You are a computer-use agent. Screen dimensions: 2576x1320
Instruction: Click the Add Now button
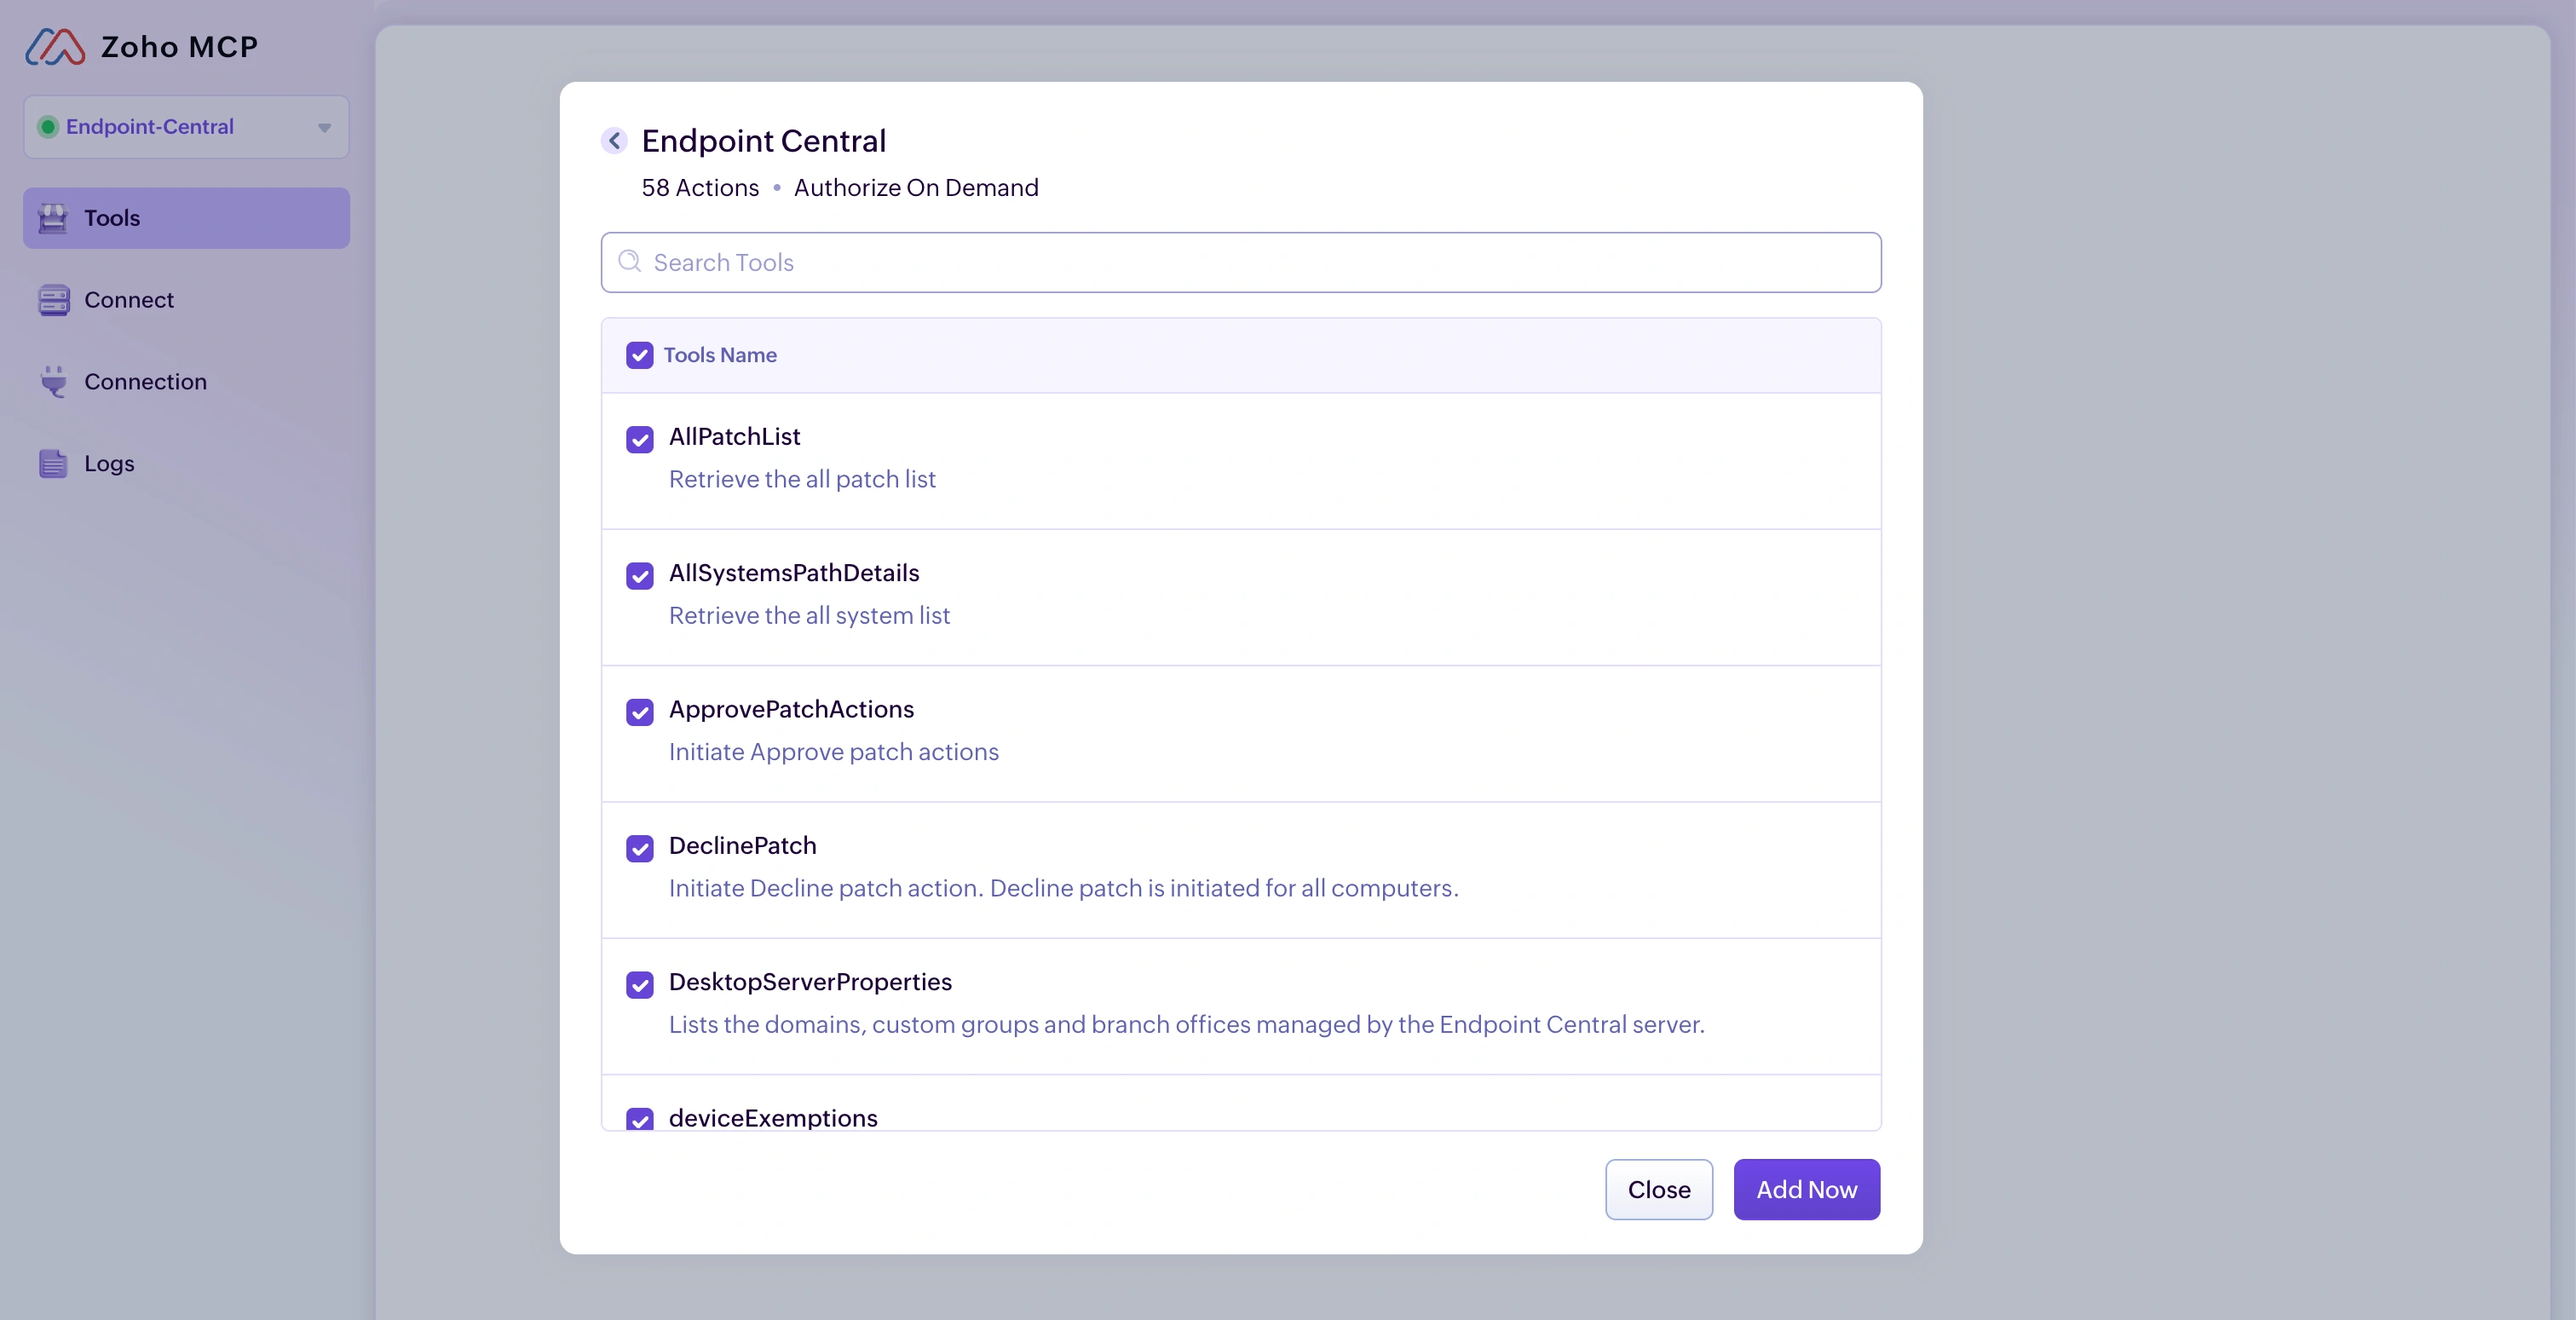1807,1190
